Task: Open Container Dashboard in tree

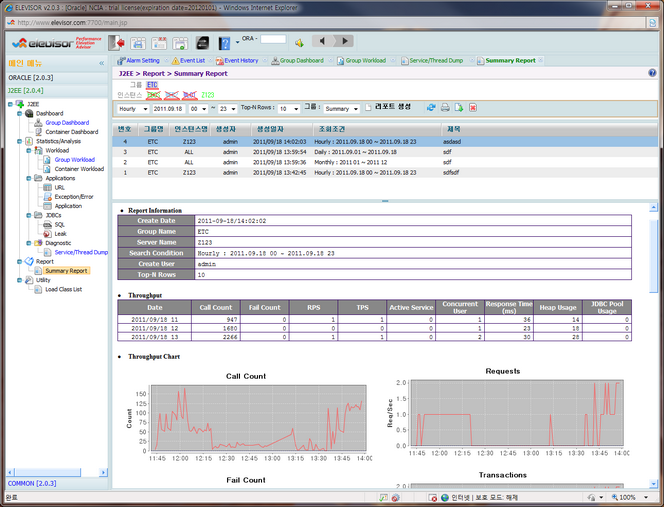Action: pos(72,132)
